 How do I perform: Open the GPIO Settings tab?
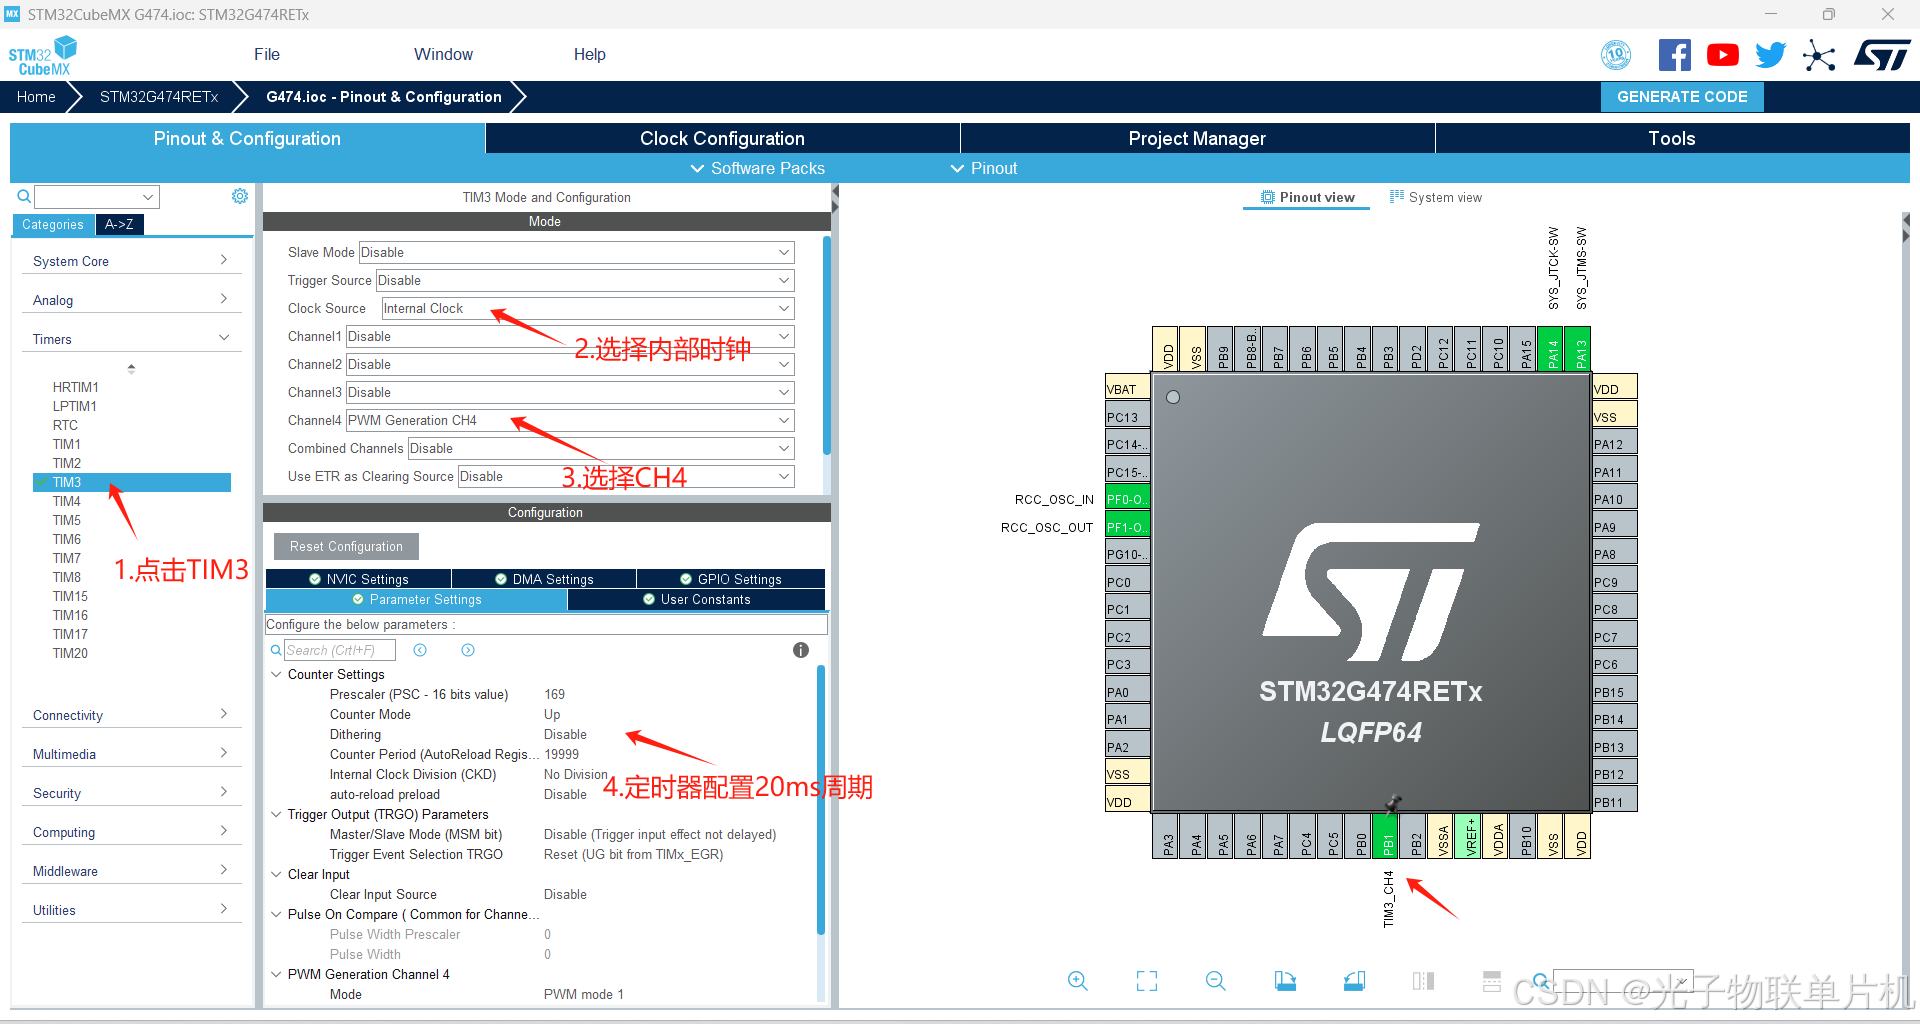coord(731,579)
